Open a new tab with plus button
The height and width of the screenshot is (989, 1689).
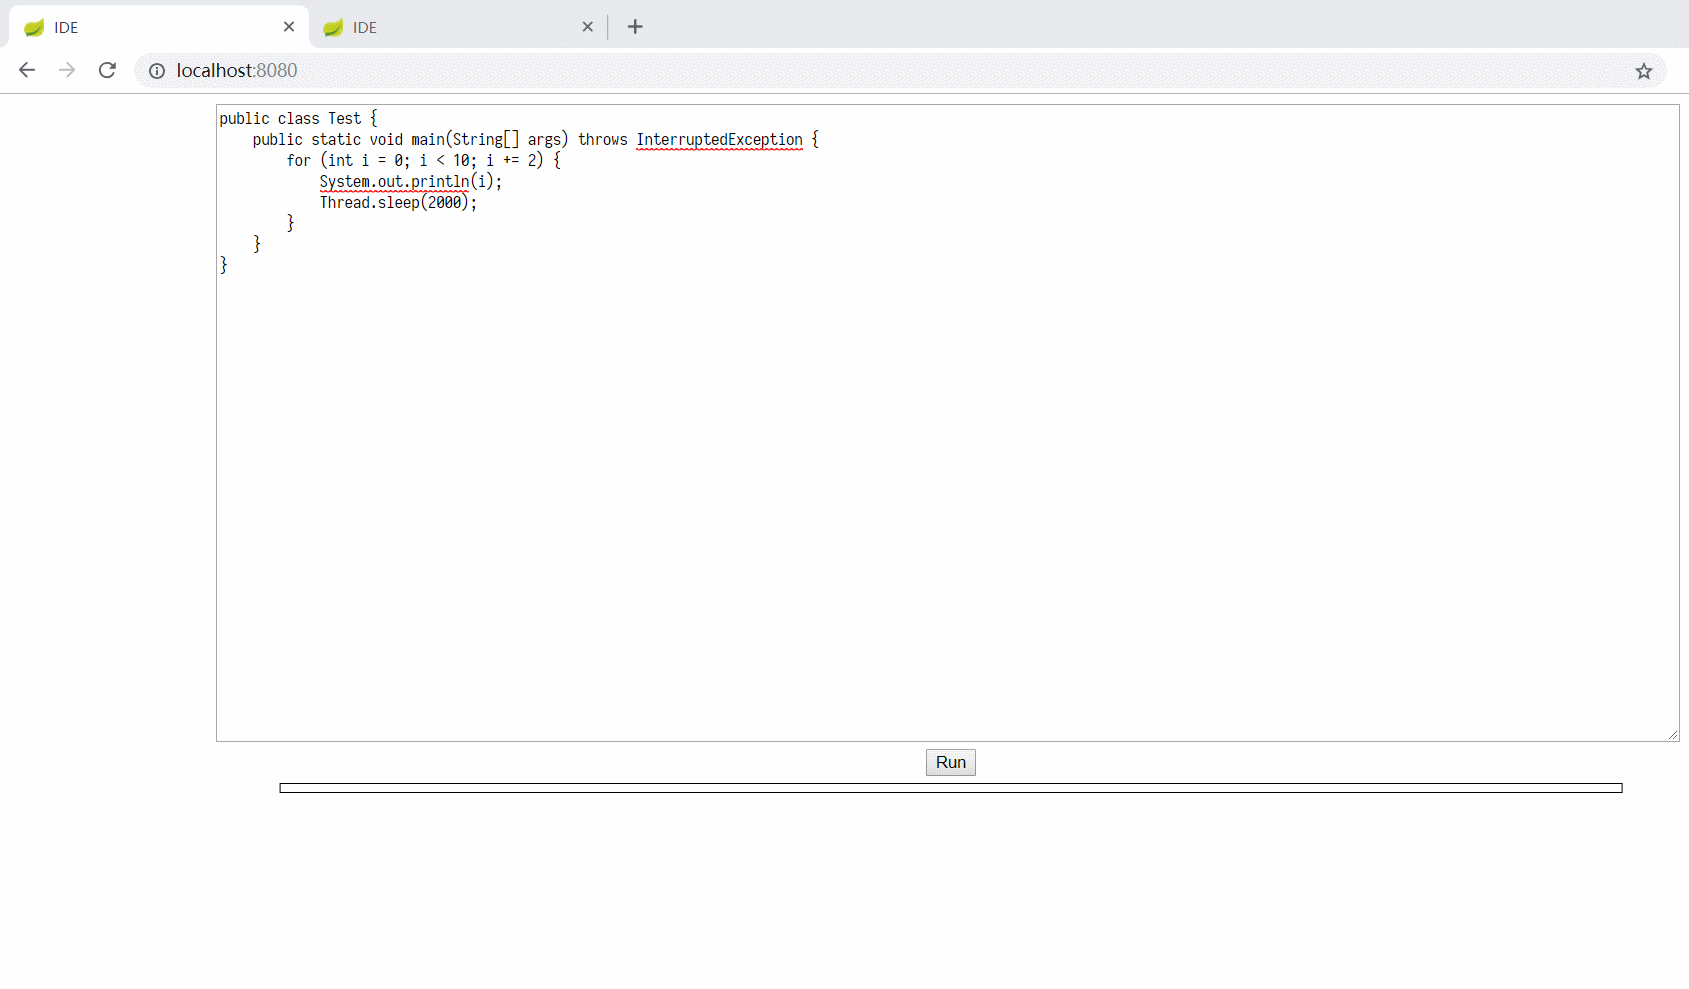point(635,27)
